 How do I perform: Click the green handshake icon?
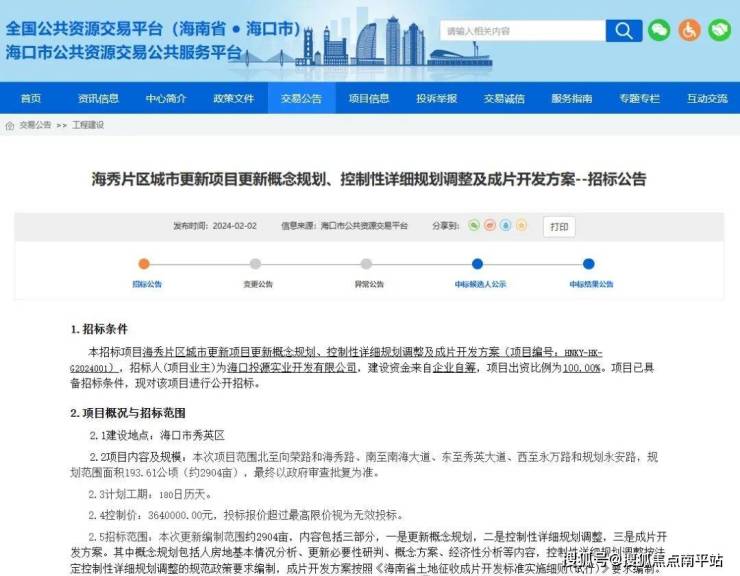(720, 31)
